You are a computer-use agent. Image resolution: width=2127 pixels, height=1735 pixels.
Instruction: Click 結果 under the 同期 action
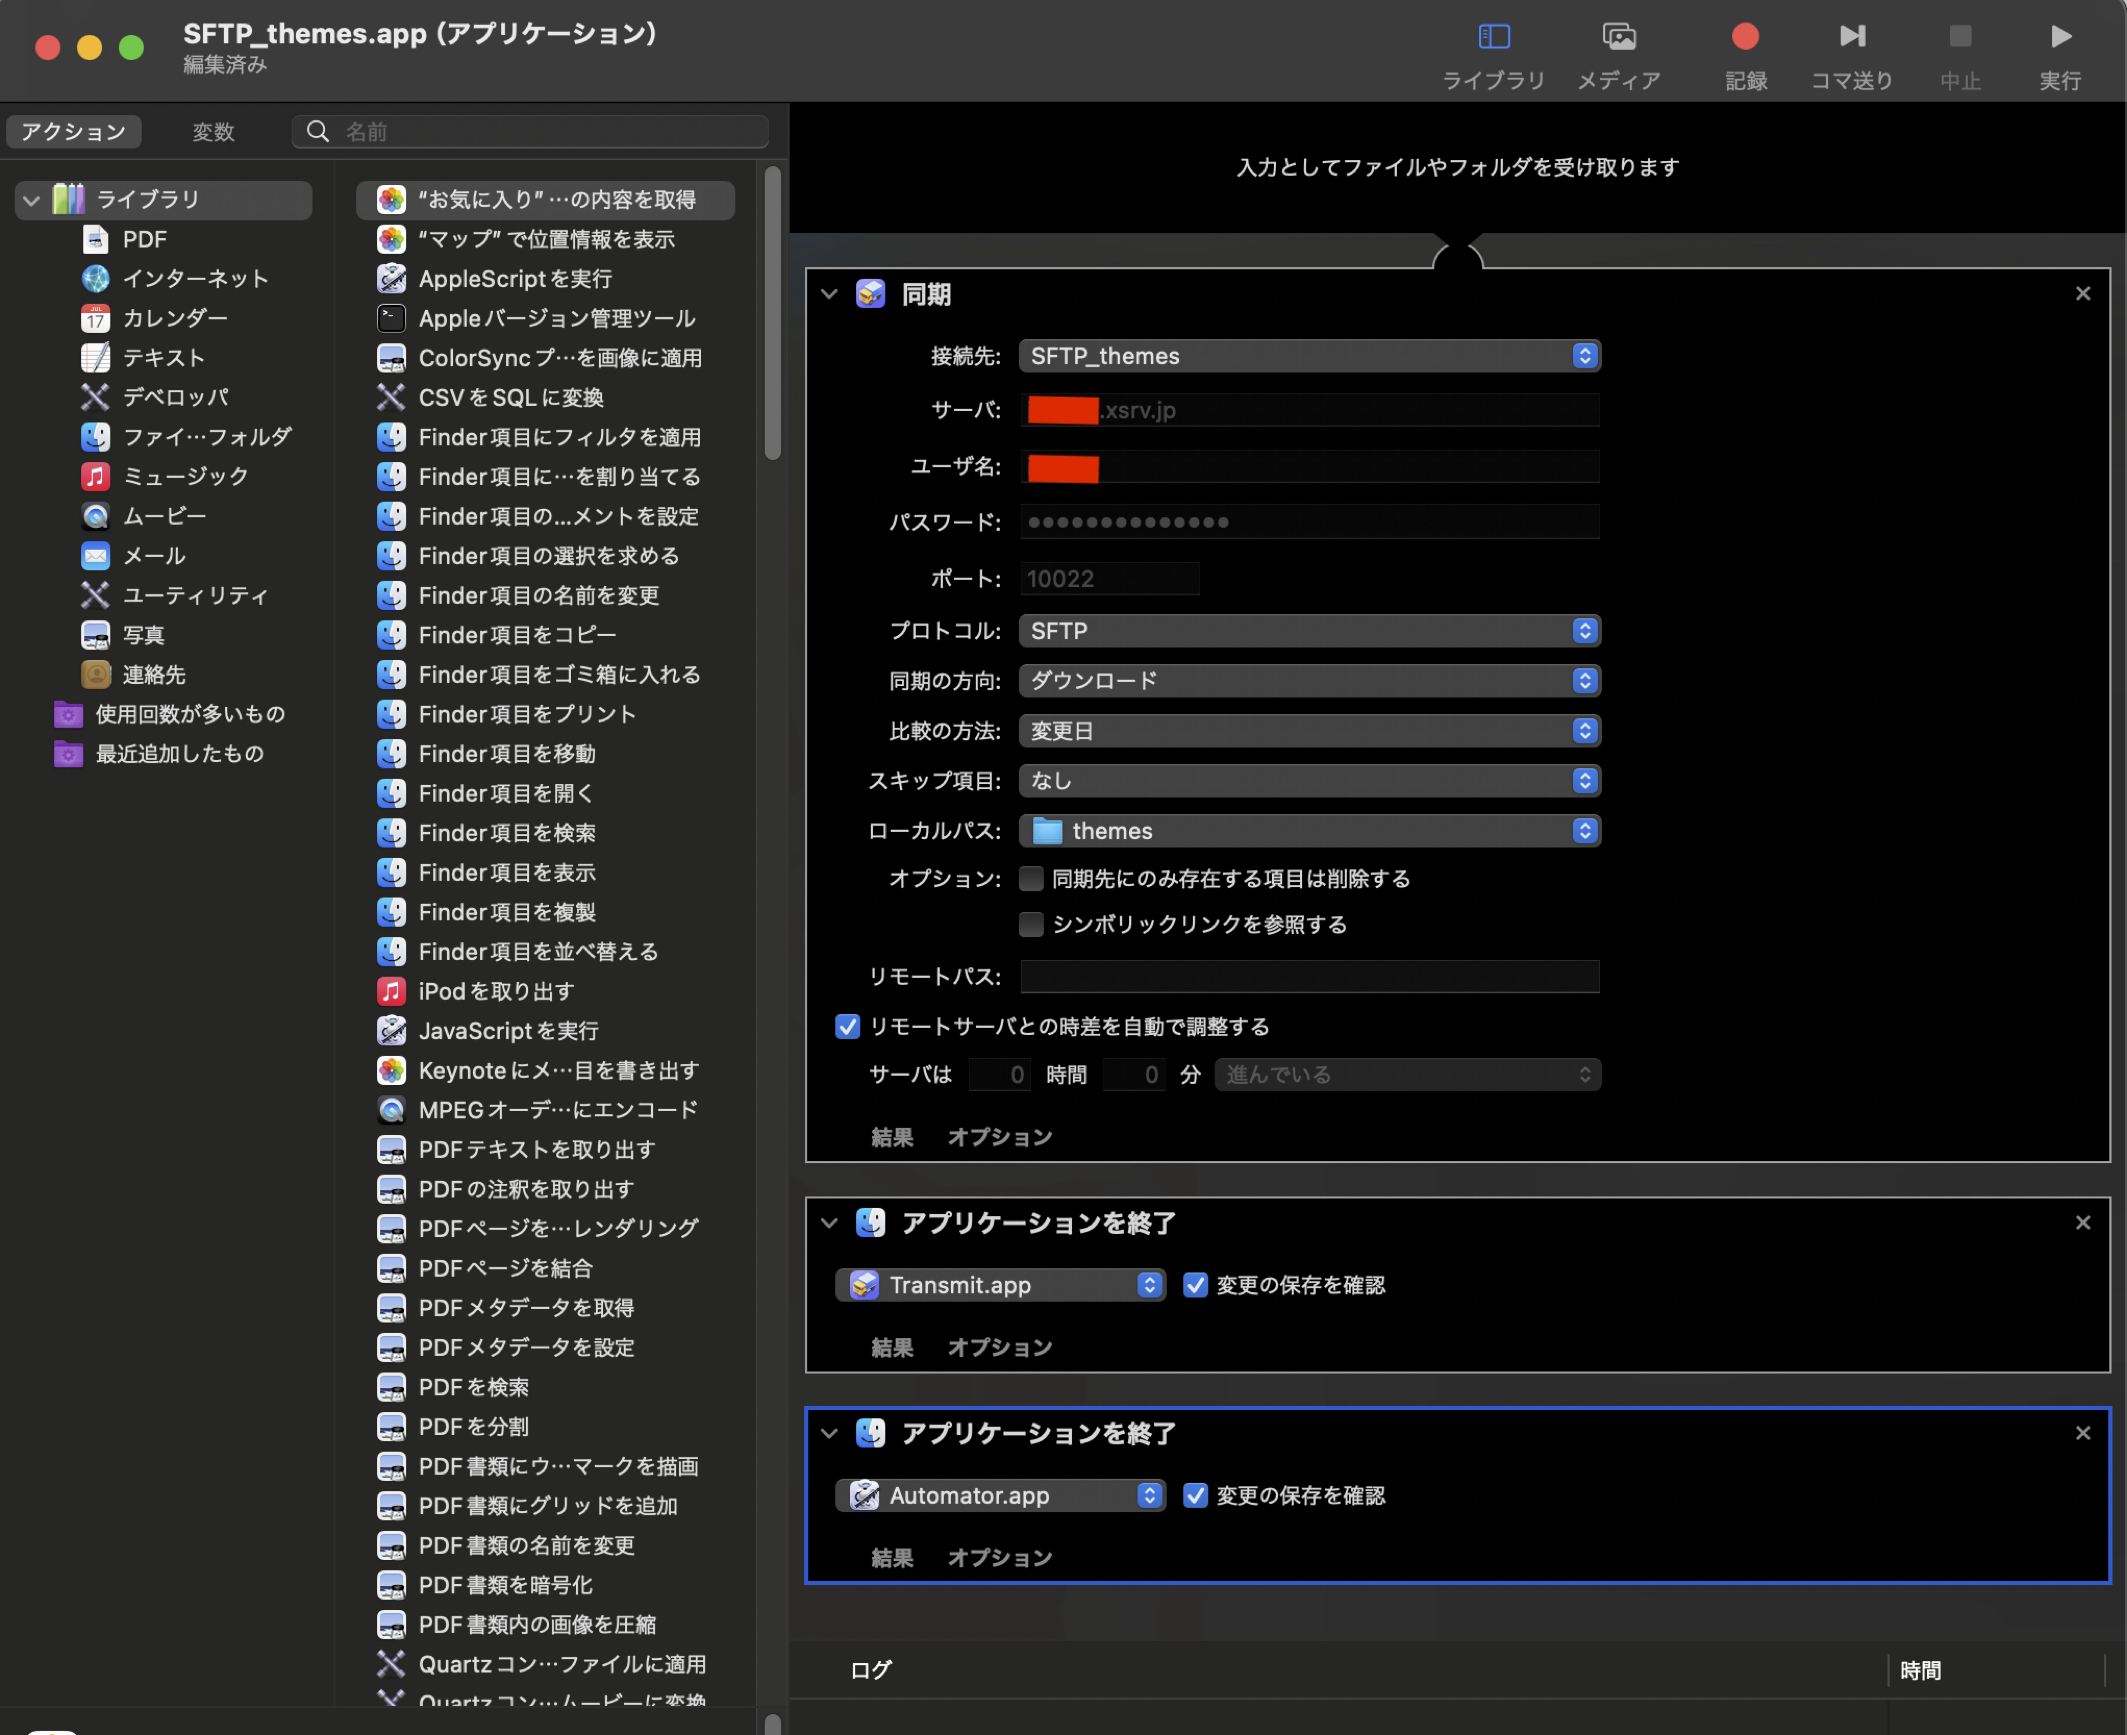[892, 1137]
